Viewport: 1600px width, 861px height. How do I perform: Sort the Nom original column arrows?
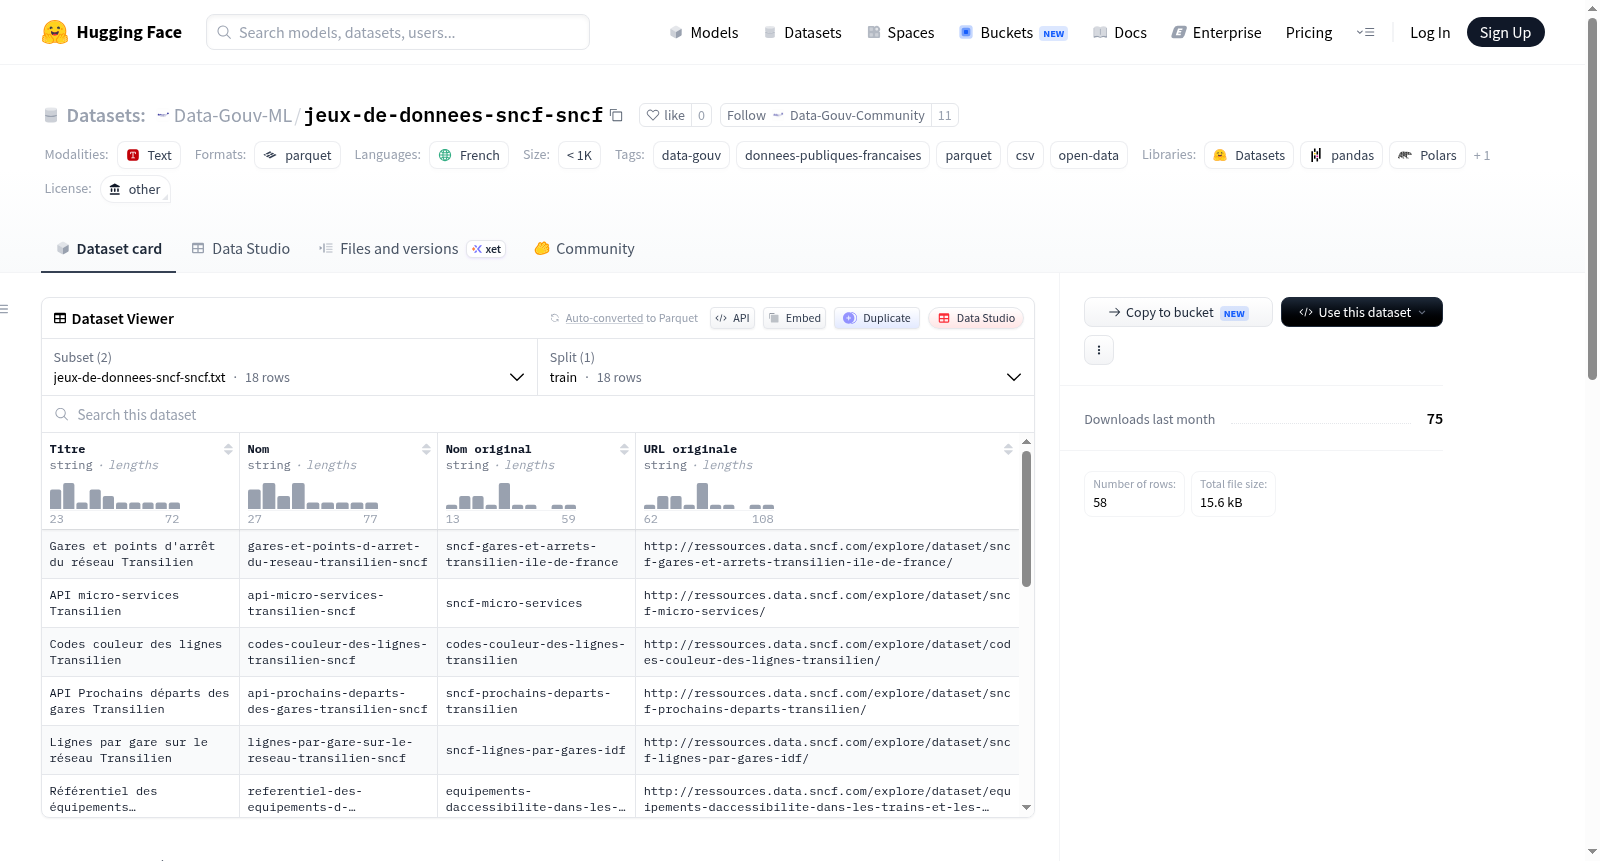pos(624,449)
